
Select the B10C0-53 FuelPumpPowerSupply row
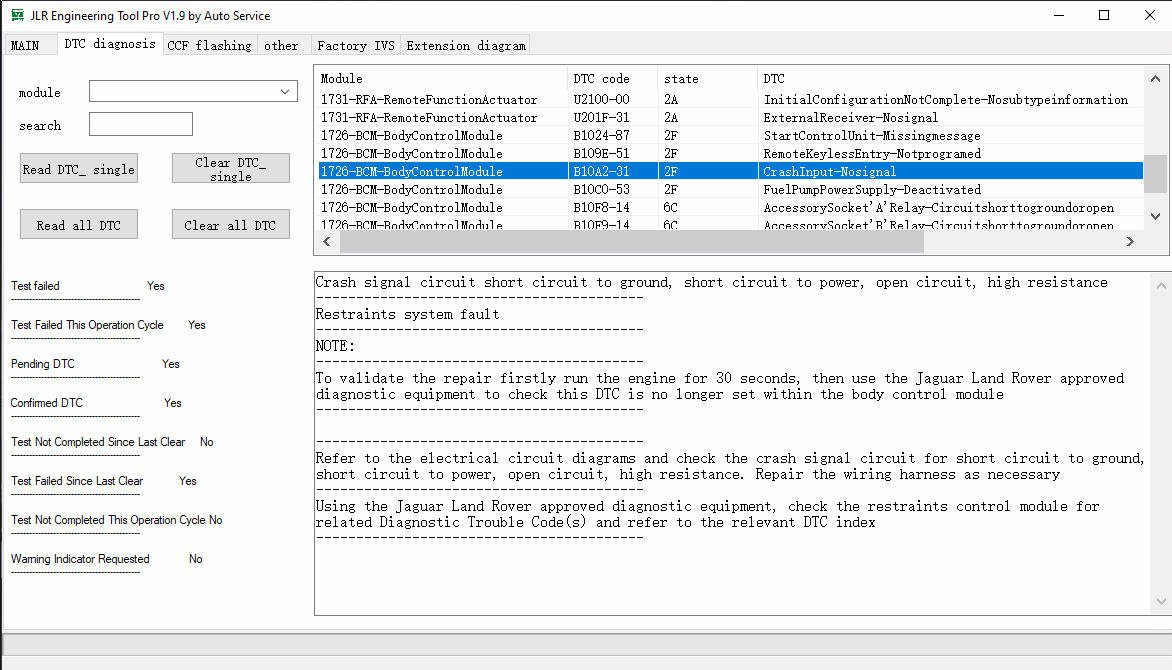730,189
